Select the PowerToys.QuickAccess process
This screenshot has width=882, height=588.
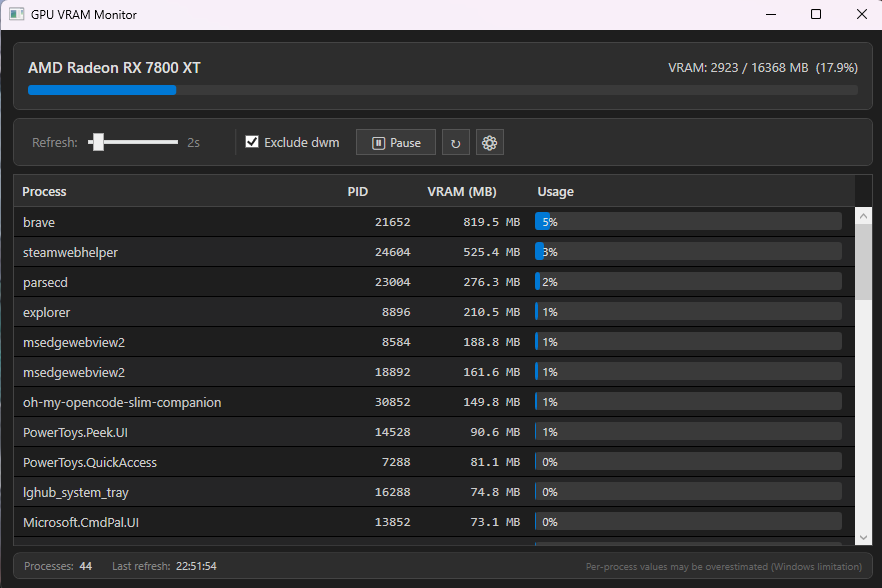(90, 463)
